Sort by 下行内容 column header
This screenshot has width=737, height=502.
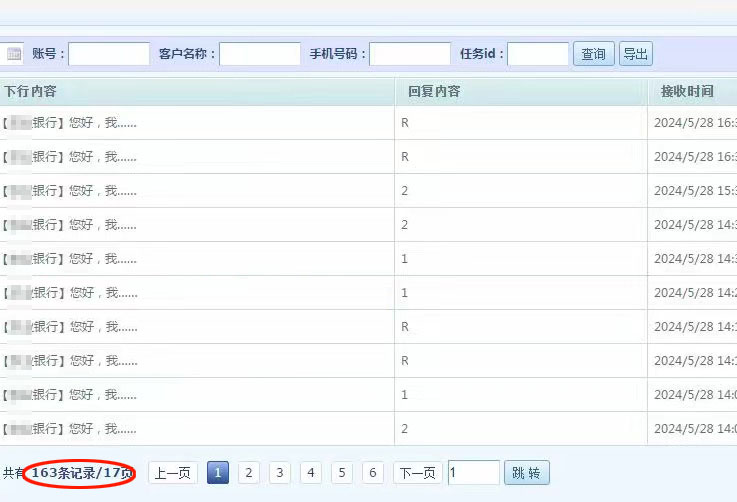(30, 92)
